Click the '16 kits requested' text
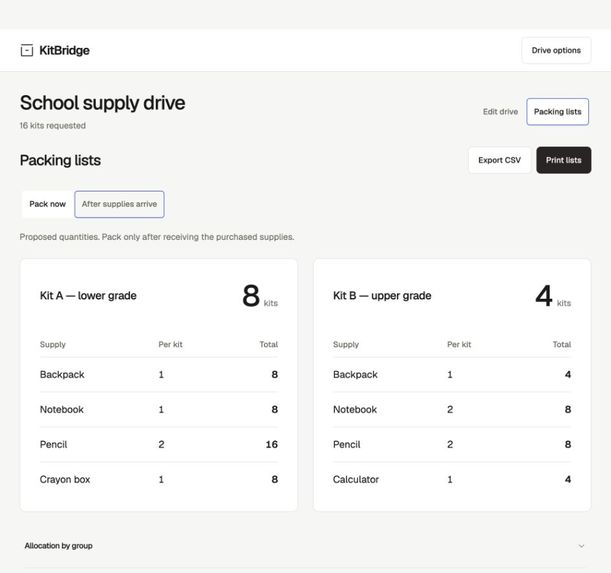Image resolution: width=611 pixels, height=573 pixels. point(53,126)
